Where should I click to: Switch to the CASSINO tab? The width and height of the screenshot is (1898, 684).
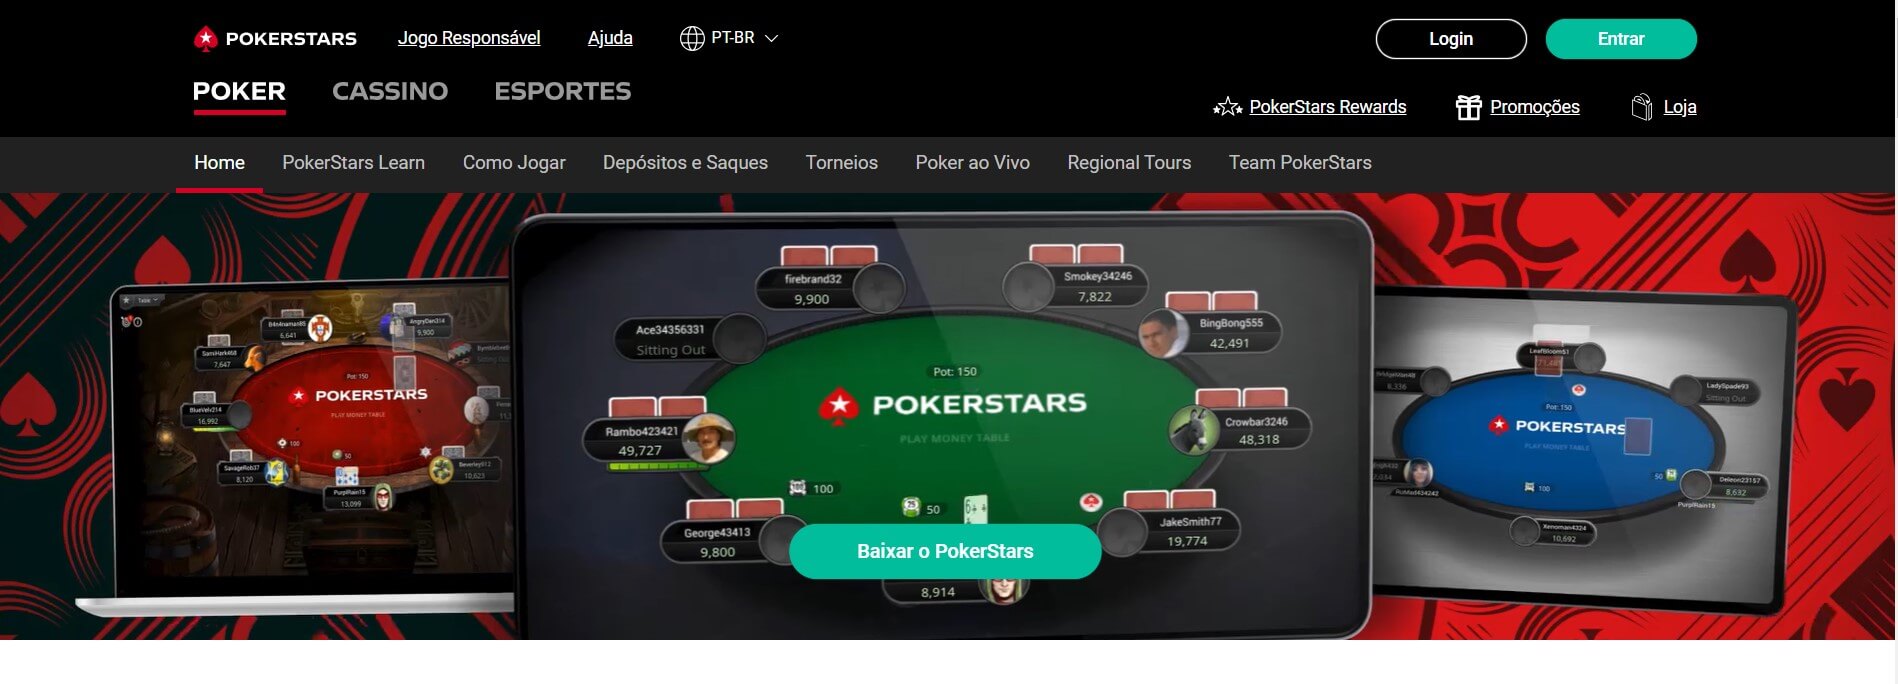(390, 91)
